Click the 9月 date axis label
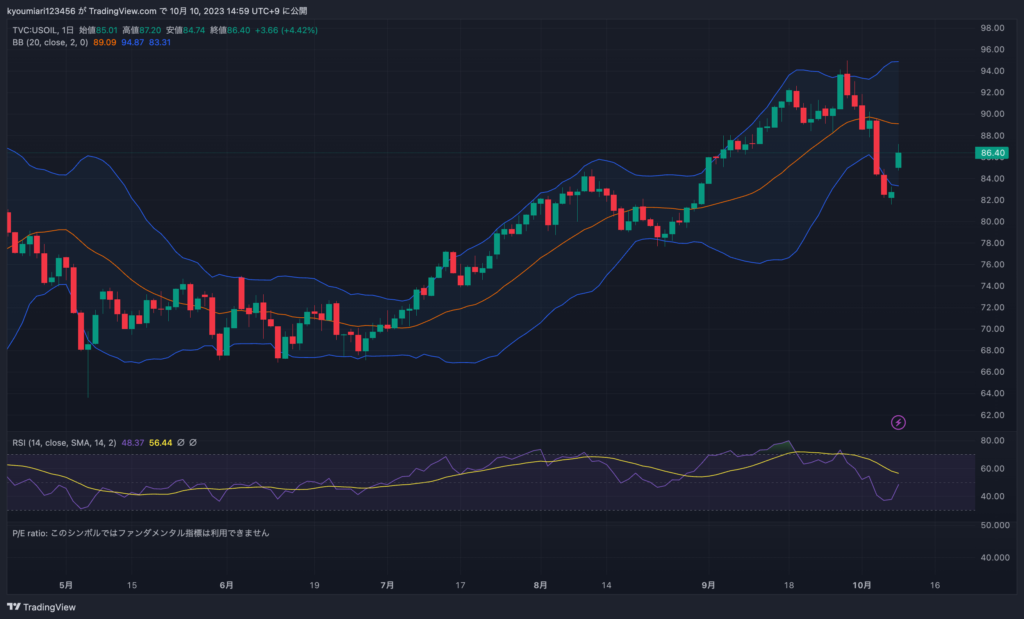This screenshot has height=619, width=1024. tap(708, 585)
